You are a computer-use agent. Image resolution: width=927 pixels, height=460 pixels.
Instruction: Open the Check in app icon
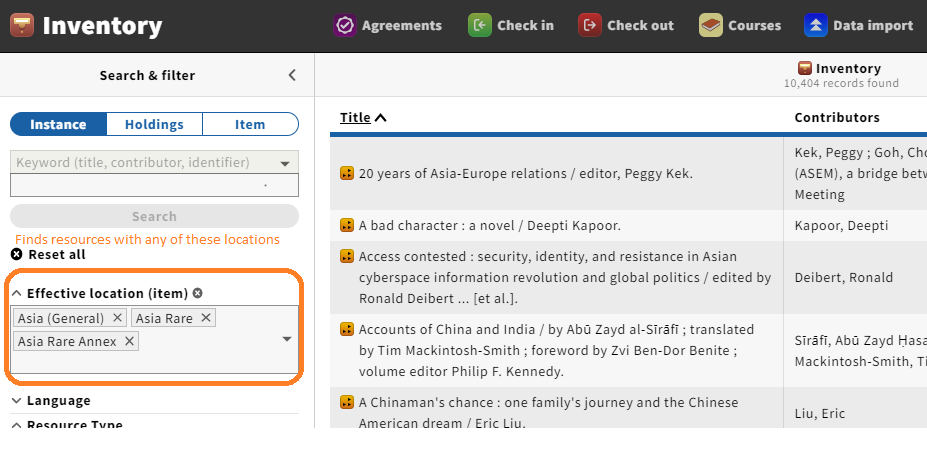pos(479,25)
